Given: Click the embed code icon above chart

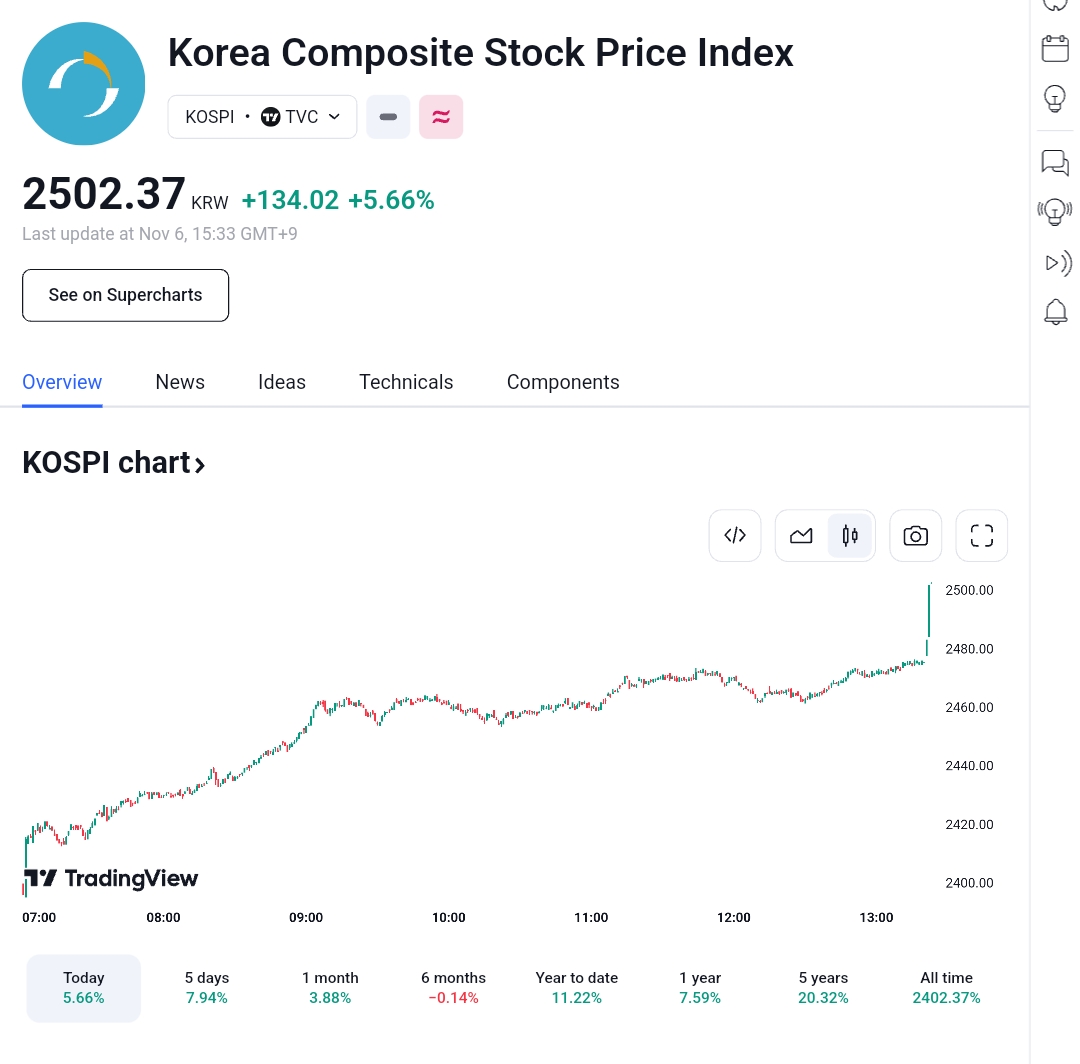Looking at the screenshot, I should pos(735,535).
